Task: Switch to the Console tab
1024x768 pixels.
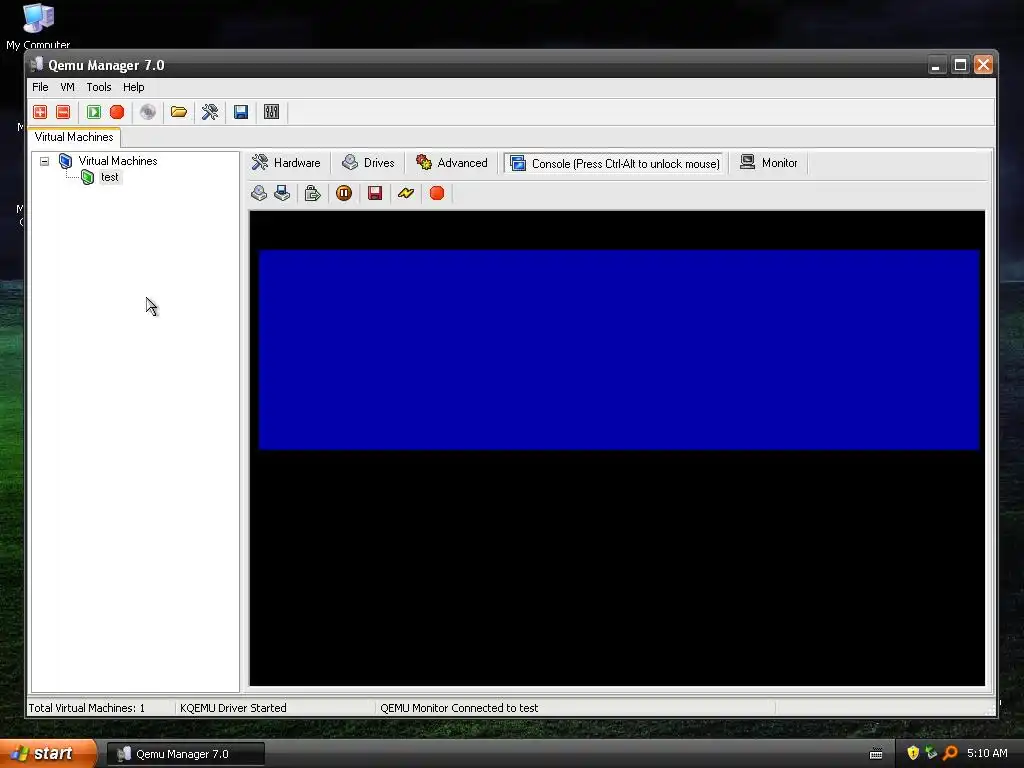Action: [x=615, y=163]
